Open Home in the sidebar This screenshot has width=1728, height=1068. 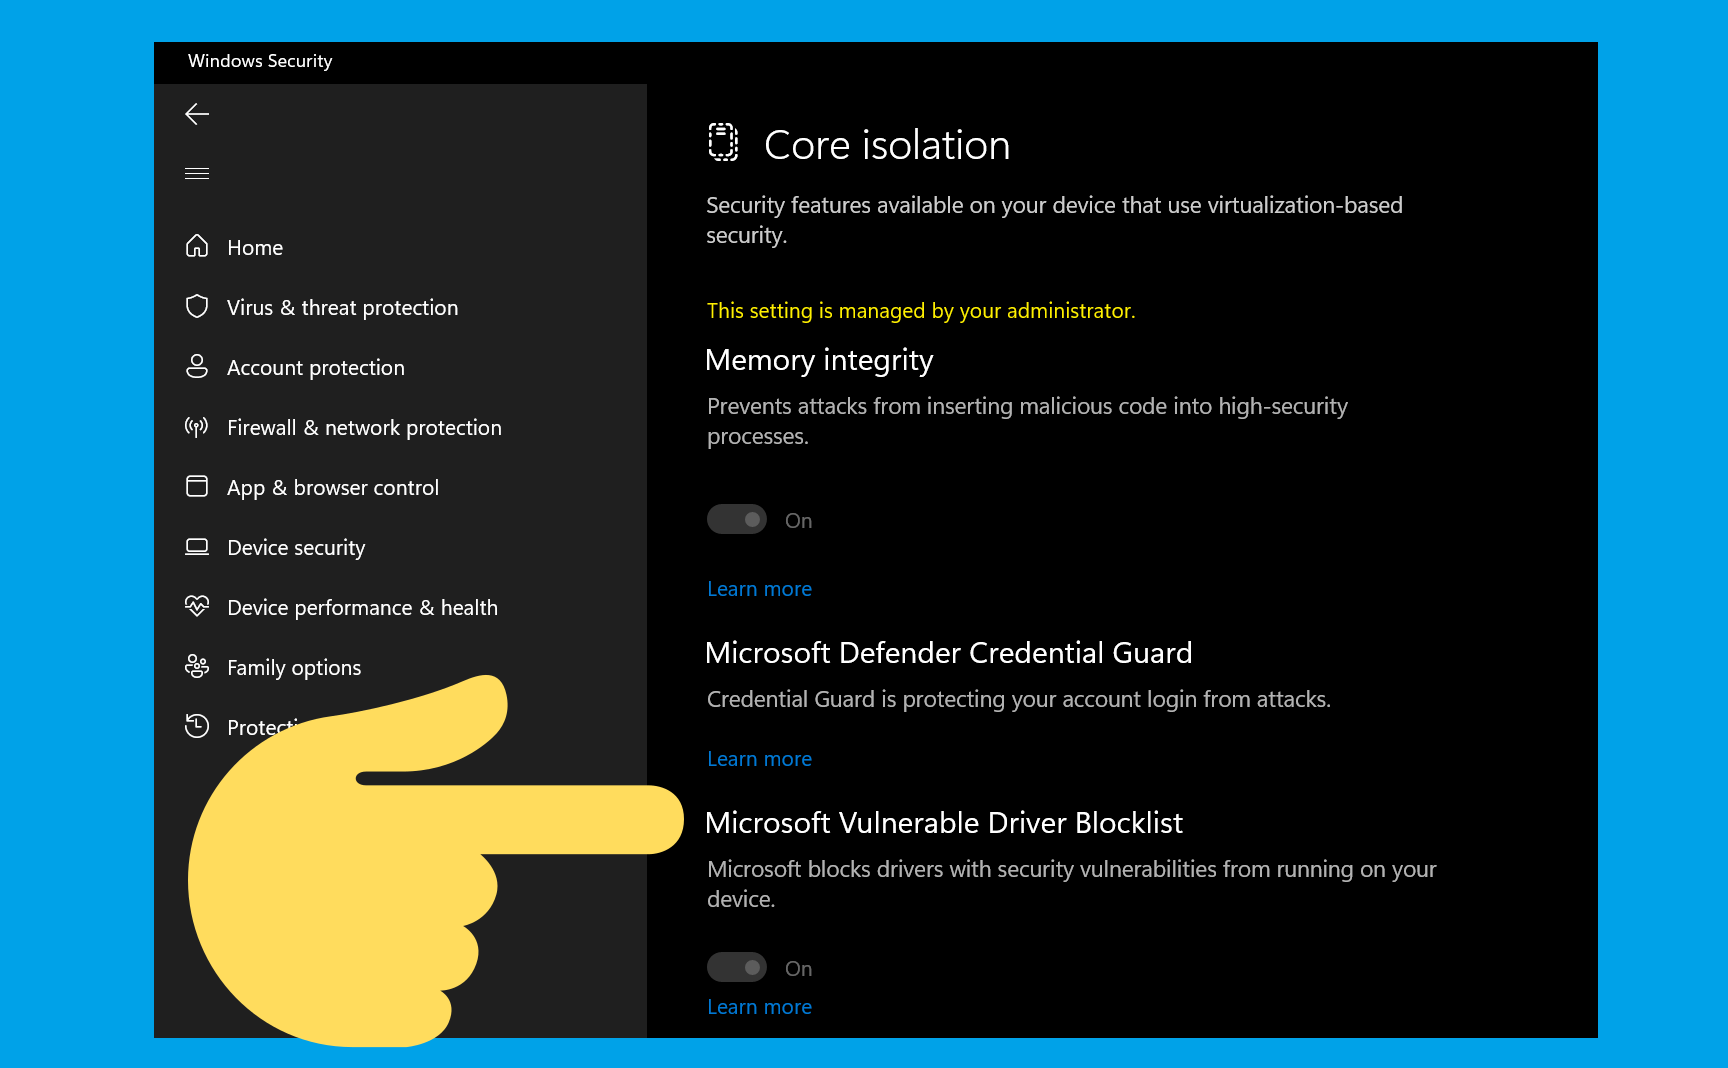pos(255,248)
